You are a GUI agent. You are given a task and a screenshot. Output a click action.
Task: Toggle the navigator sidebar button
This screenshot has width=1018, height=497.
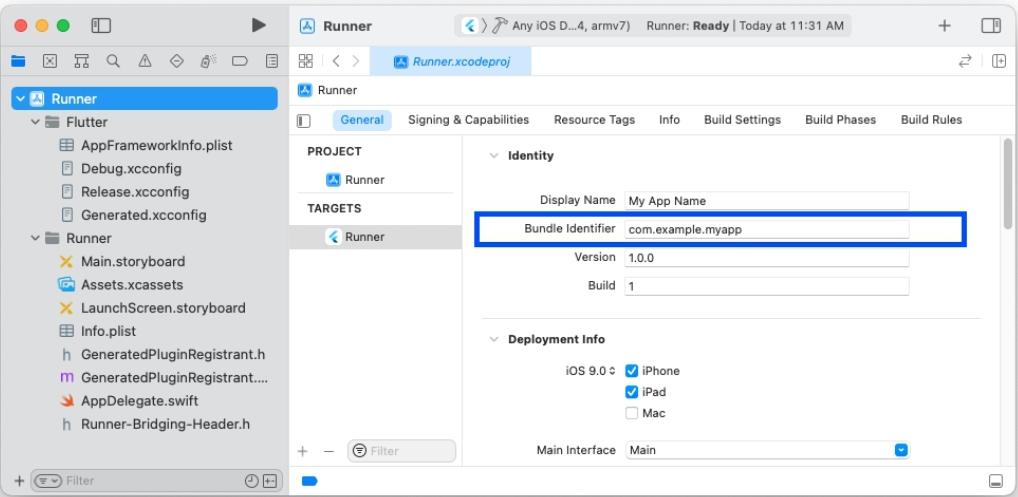click(101, 25)
